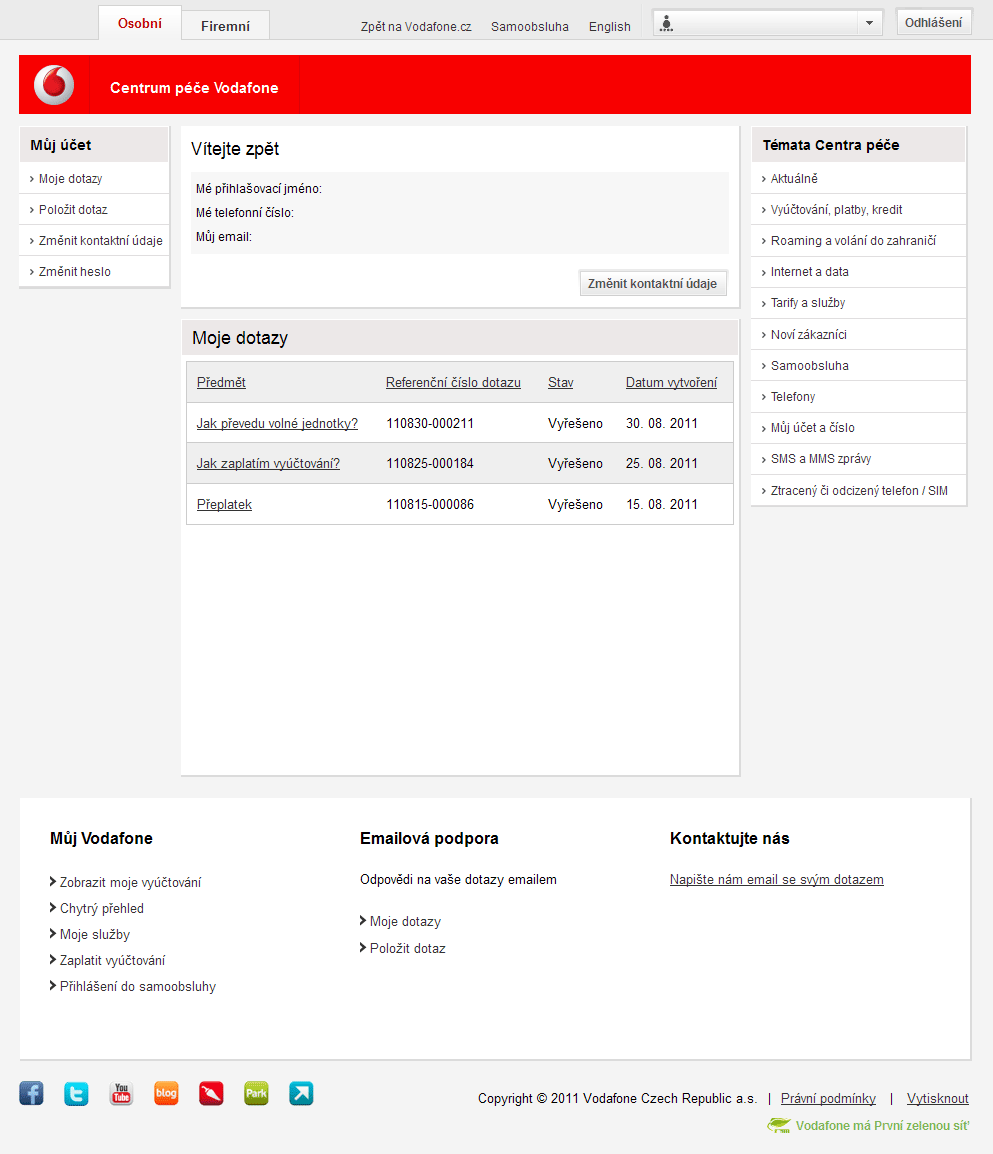Open the Twitter icon in the footer
993x1154 pixels.
pos(77,1094)
